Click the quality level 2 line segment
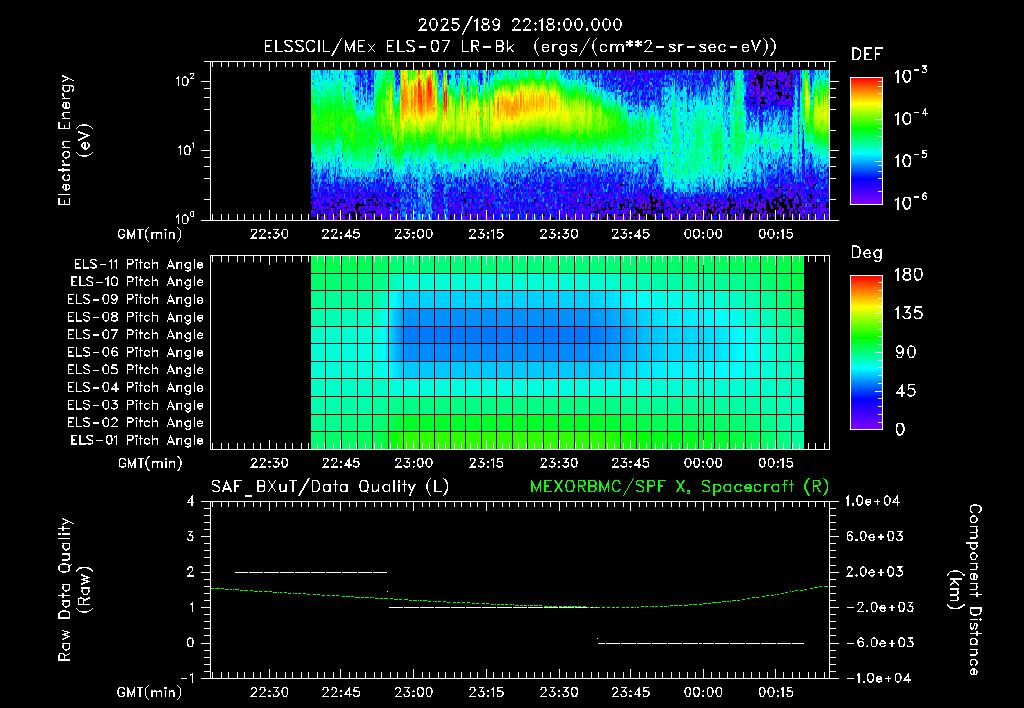 click(311, 572)
